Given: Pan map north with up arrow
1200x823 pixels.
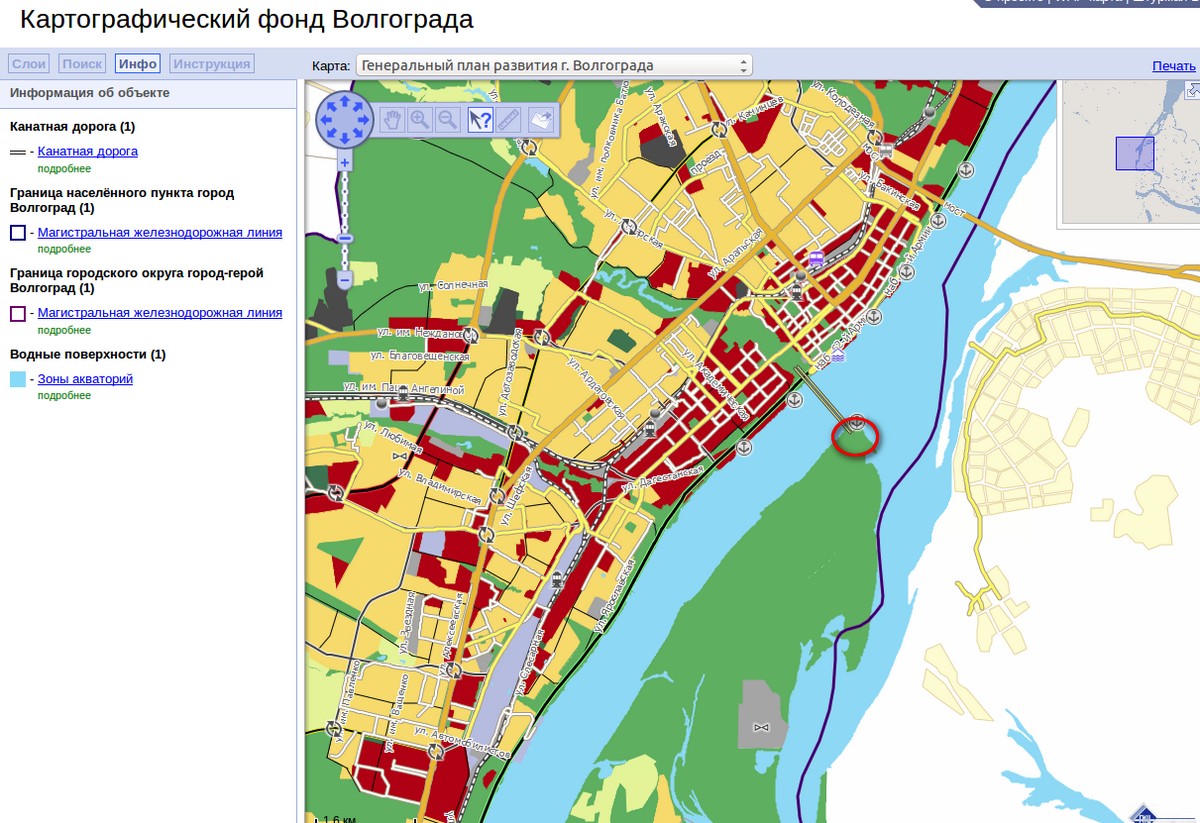Looking at the screenshot, I should pos(344,101).
